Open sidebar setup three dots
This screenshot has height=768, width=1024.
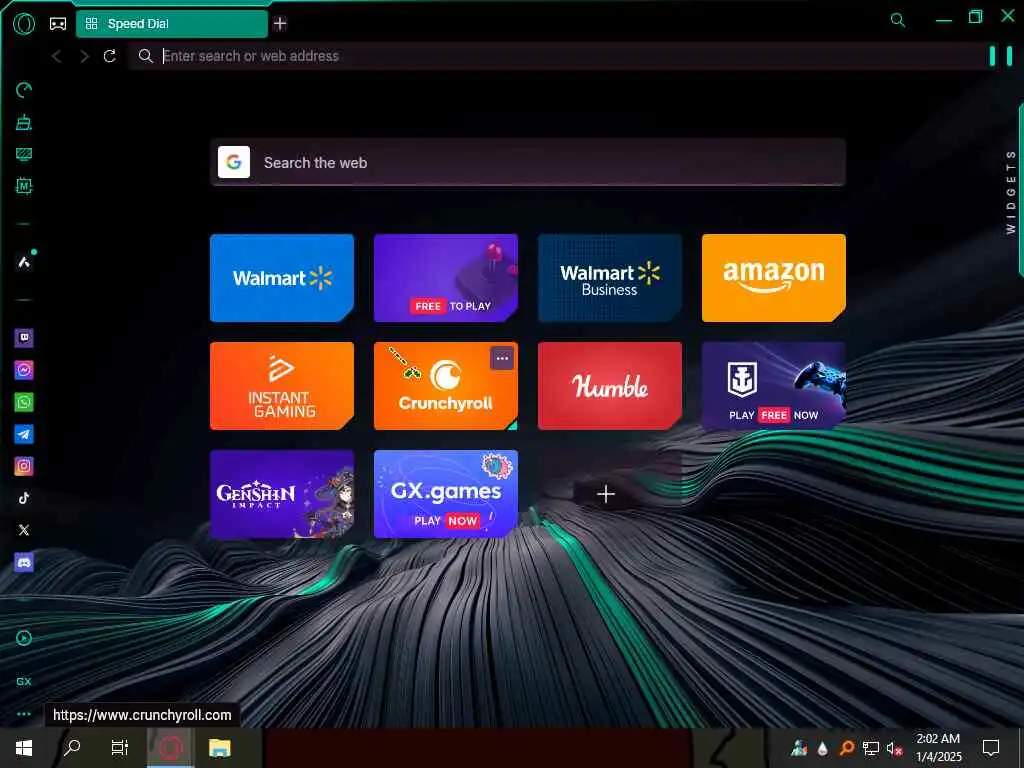24,714
